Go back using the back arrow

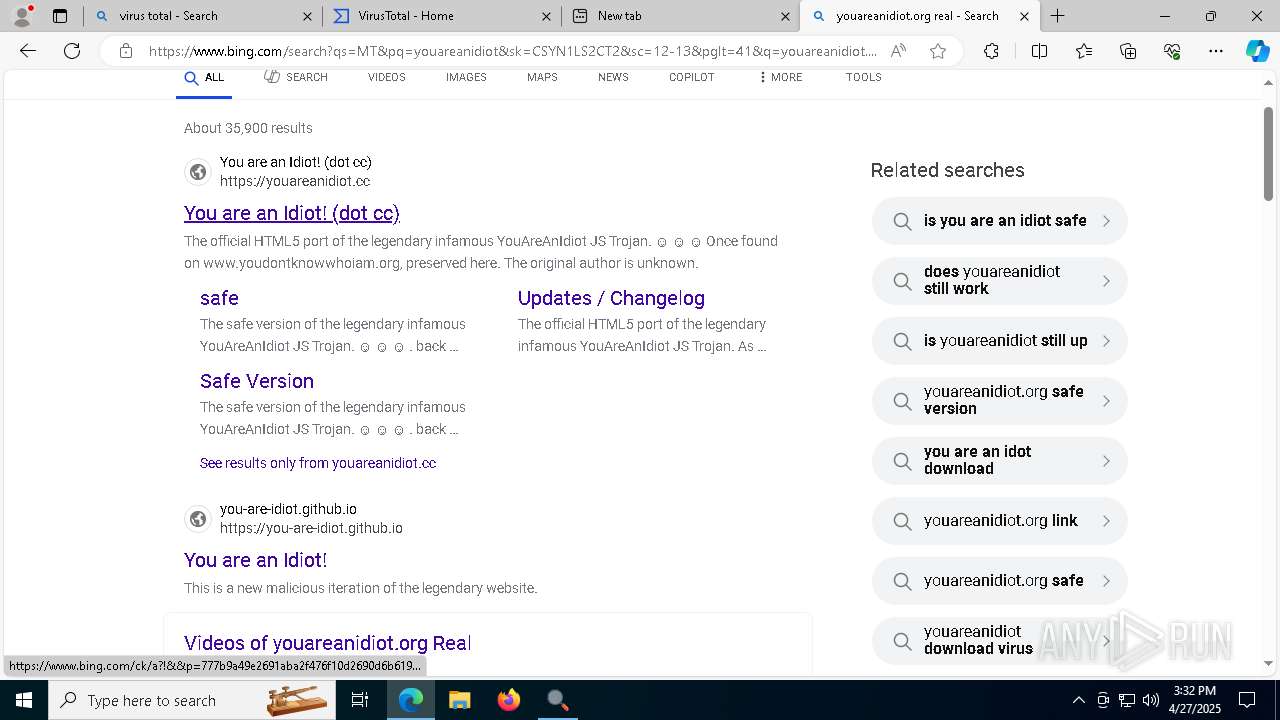pos(28,51)
